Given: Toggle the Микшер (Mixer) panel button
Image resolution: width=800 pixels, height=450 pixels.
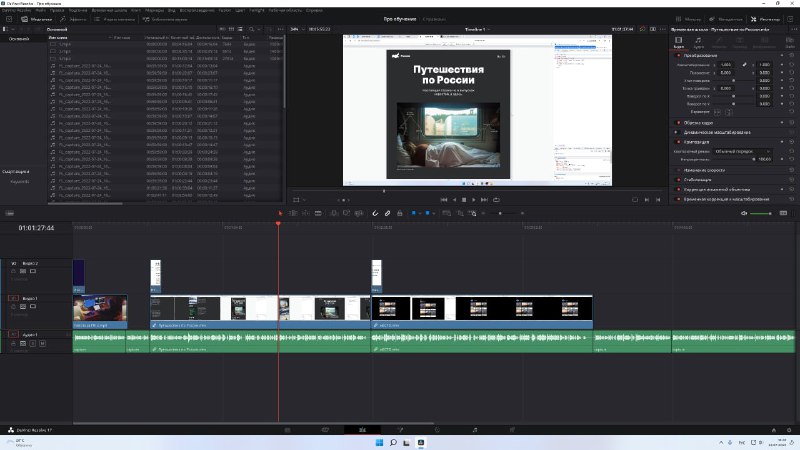Looking at the screenshot, I should click(x=688, y=19).
